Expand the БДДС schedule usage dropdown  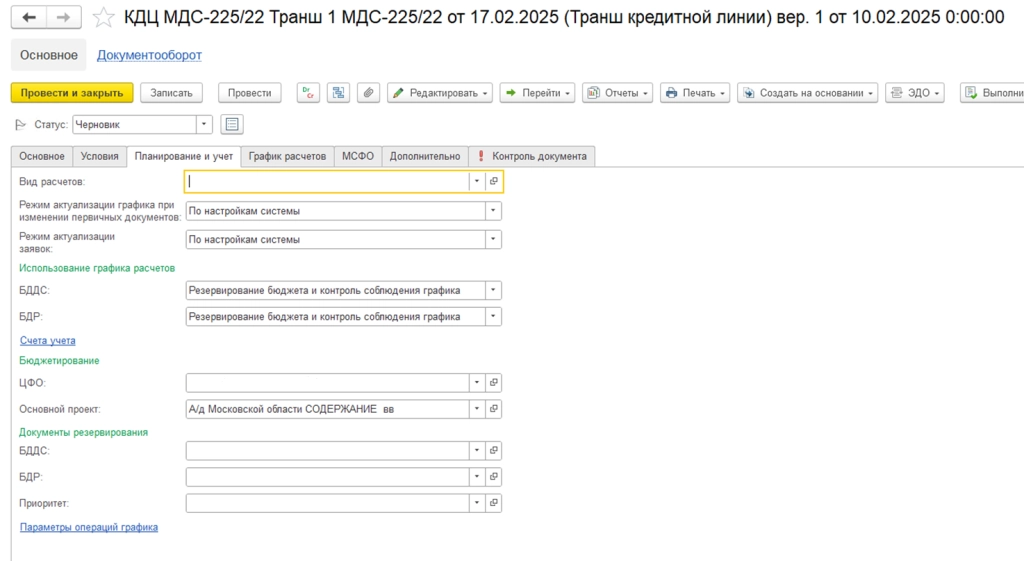coord(492,291)
